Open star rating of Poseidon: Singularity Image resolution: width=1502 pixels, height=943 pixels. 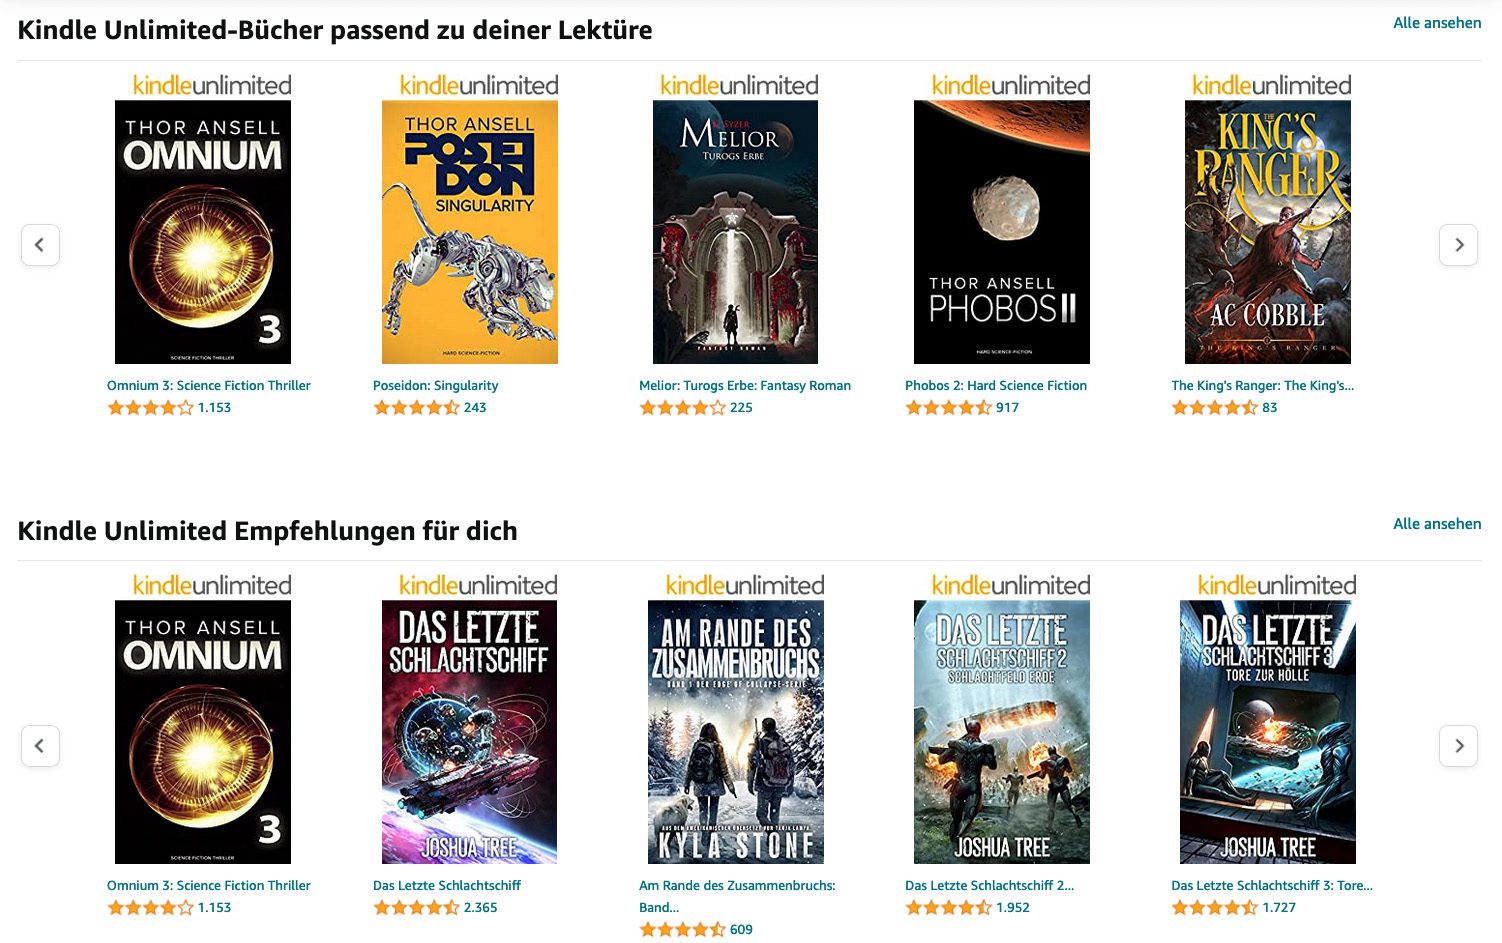(x=416, y=408)
